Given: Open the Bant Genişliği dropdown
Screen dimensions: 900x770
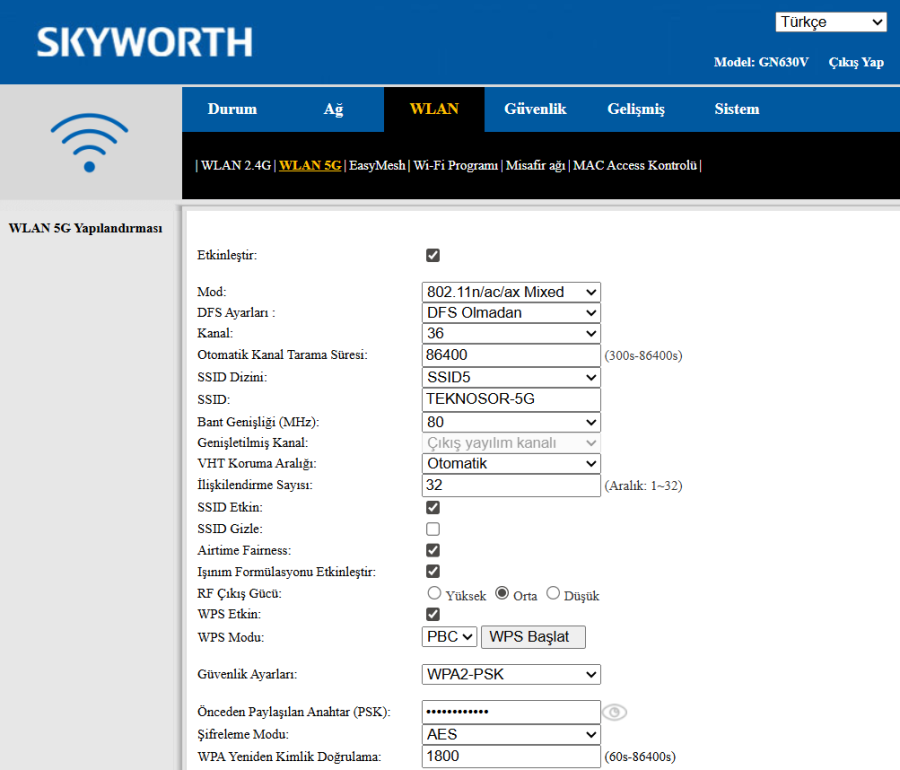Looking at the screenshot, I should 510,421.
